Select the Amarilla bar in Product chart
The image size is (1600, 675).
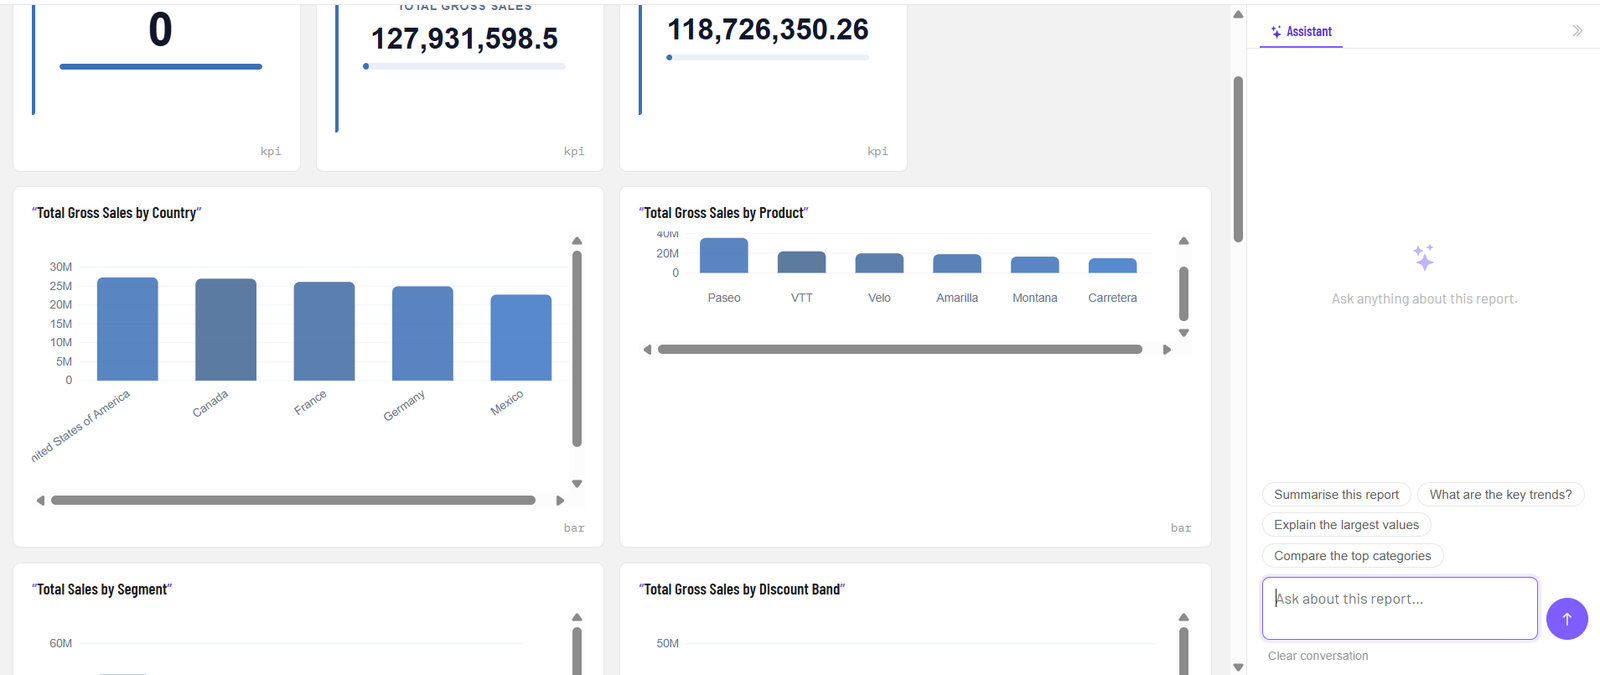tap(957, 263)
